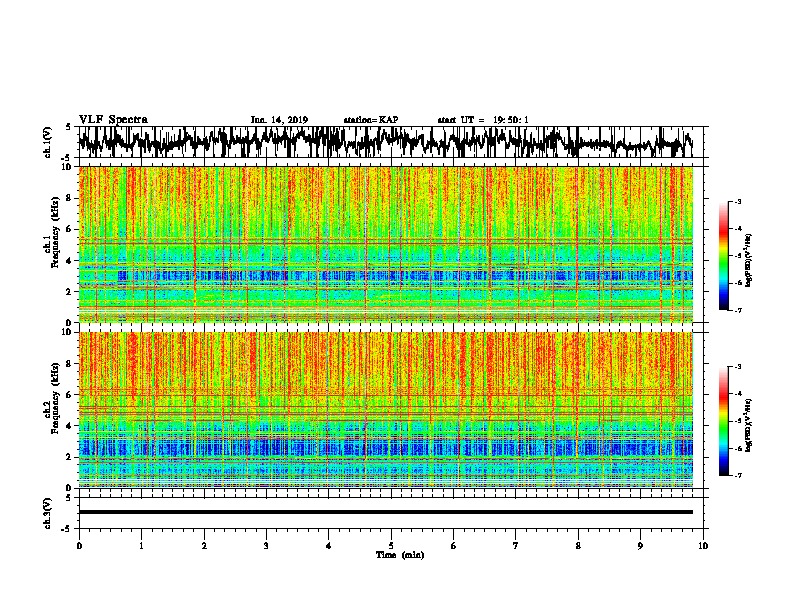Click the "7" tick label on the time axis
Screen dimensions: 792x612
(516, 546)
